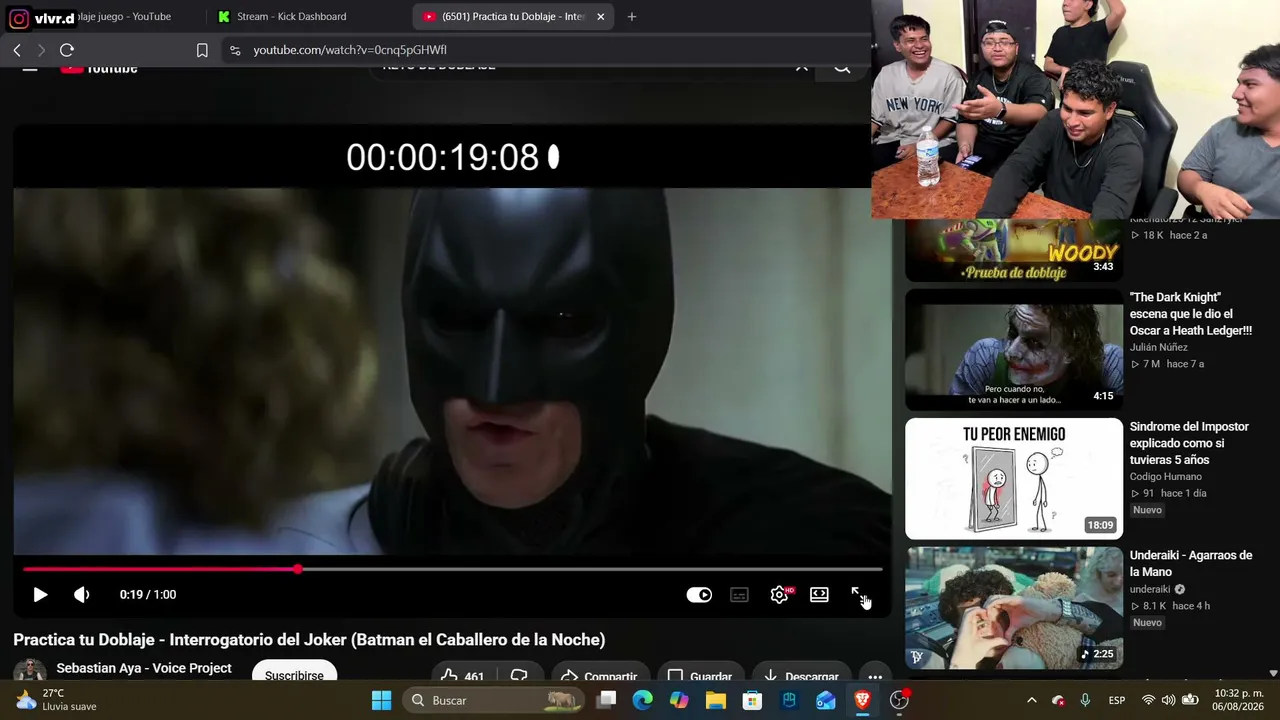The image size is (1280, 720).
Task: Reload the page with the refresh icon
Action: click(x=67, y=50)
